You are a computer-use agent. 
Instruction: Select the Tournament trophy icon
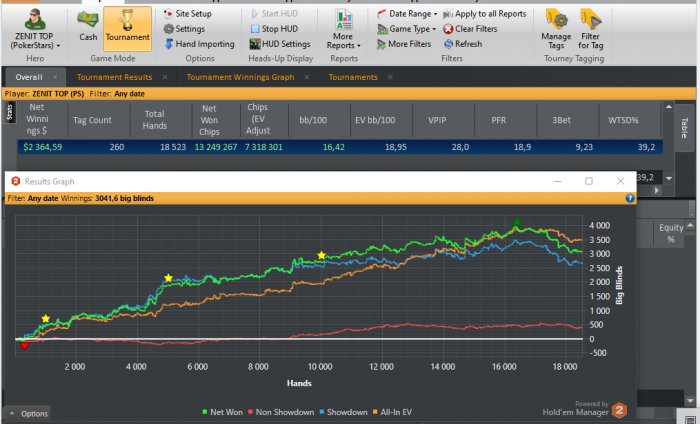(x=127, y=20)
